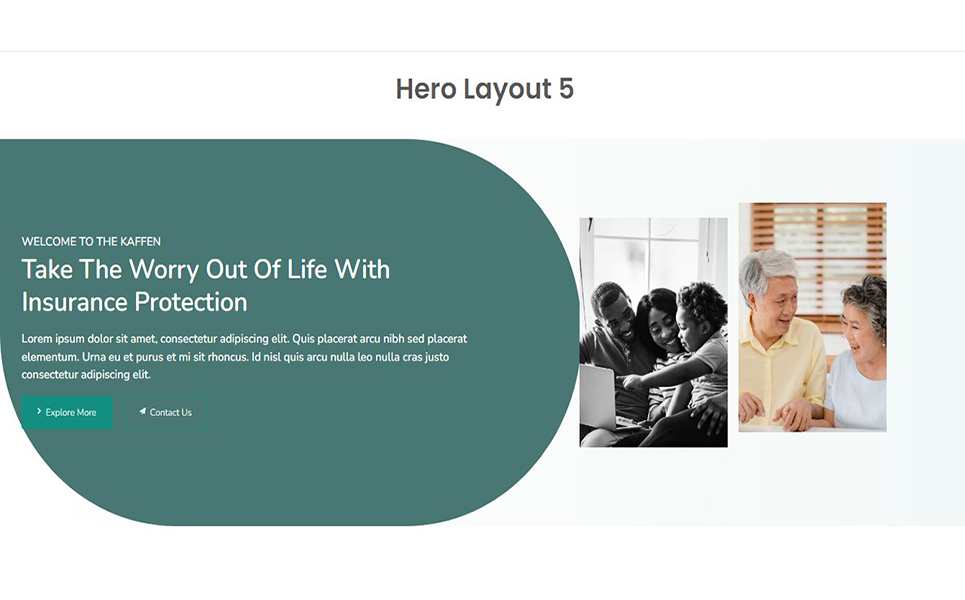The image size is (965, 600).
Task: Click the 'Take The Worry Out' headline line
Action: point(206,269)
